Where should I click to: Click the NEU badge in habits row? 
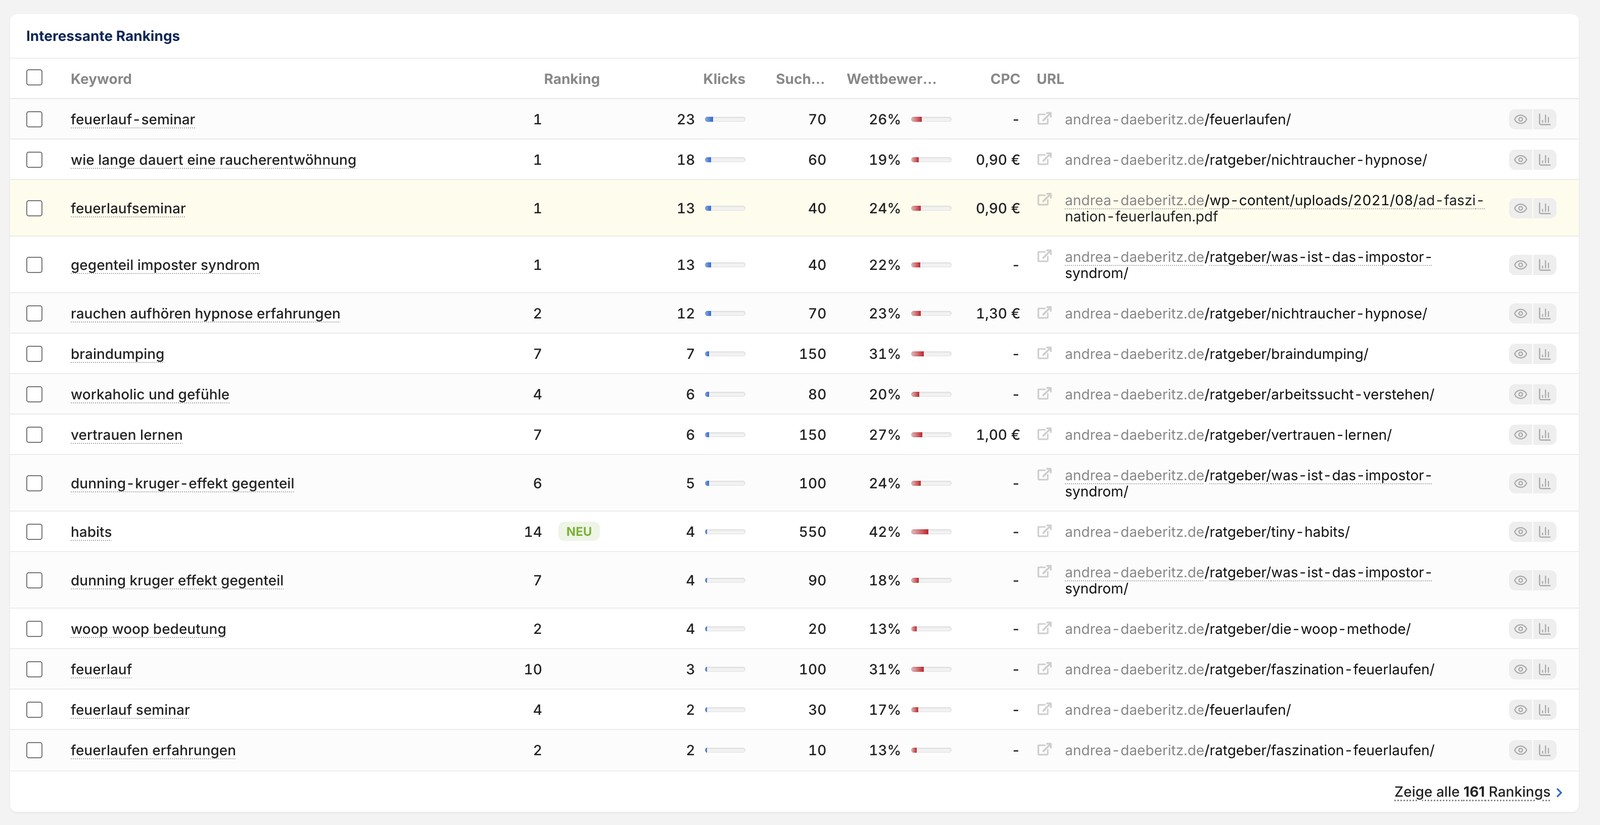click(x=579, y=532)
